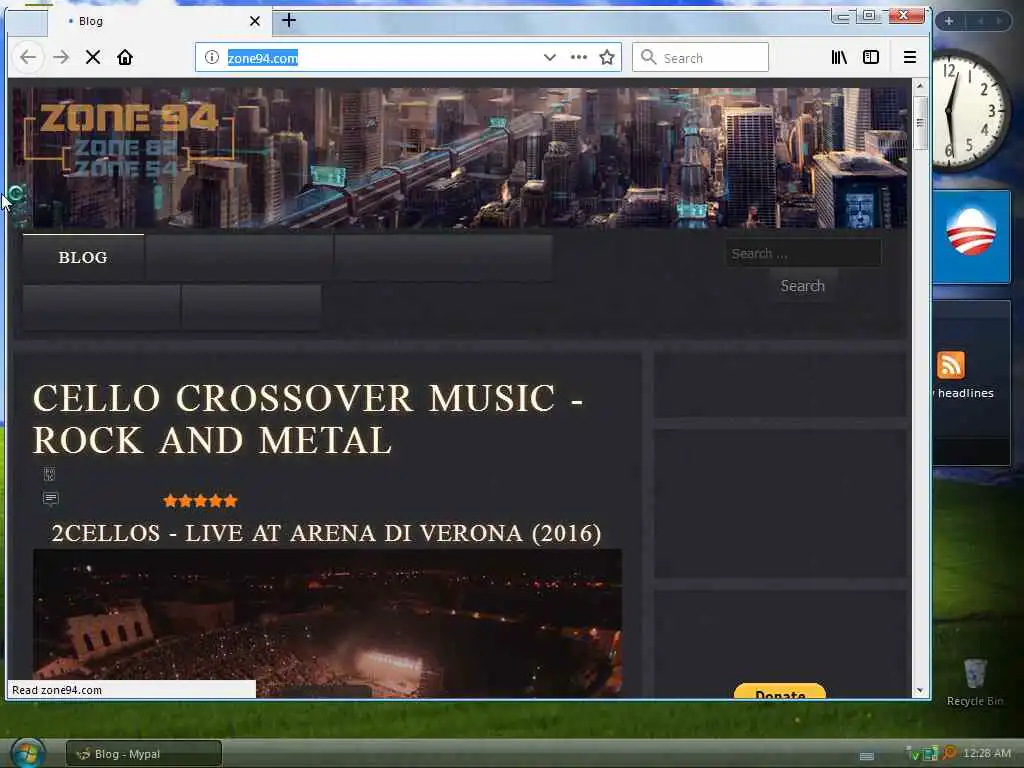Select the Blog browser tab
Screen dimensions: 1024x768
tap(160, 21)
